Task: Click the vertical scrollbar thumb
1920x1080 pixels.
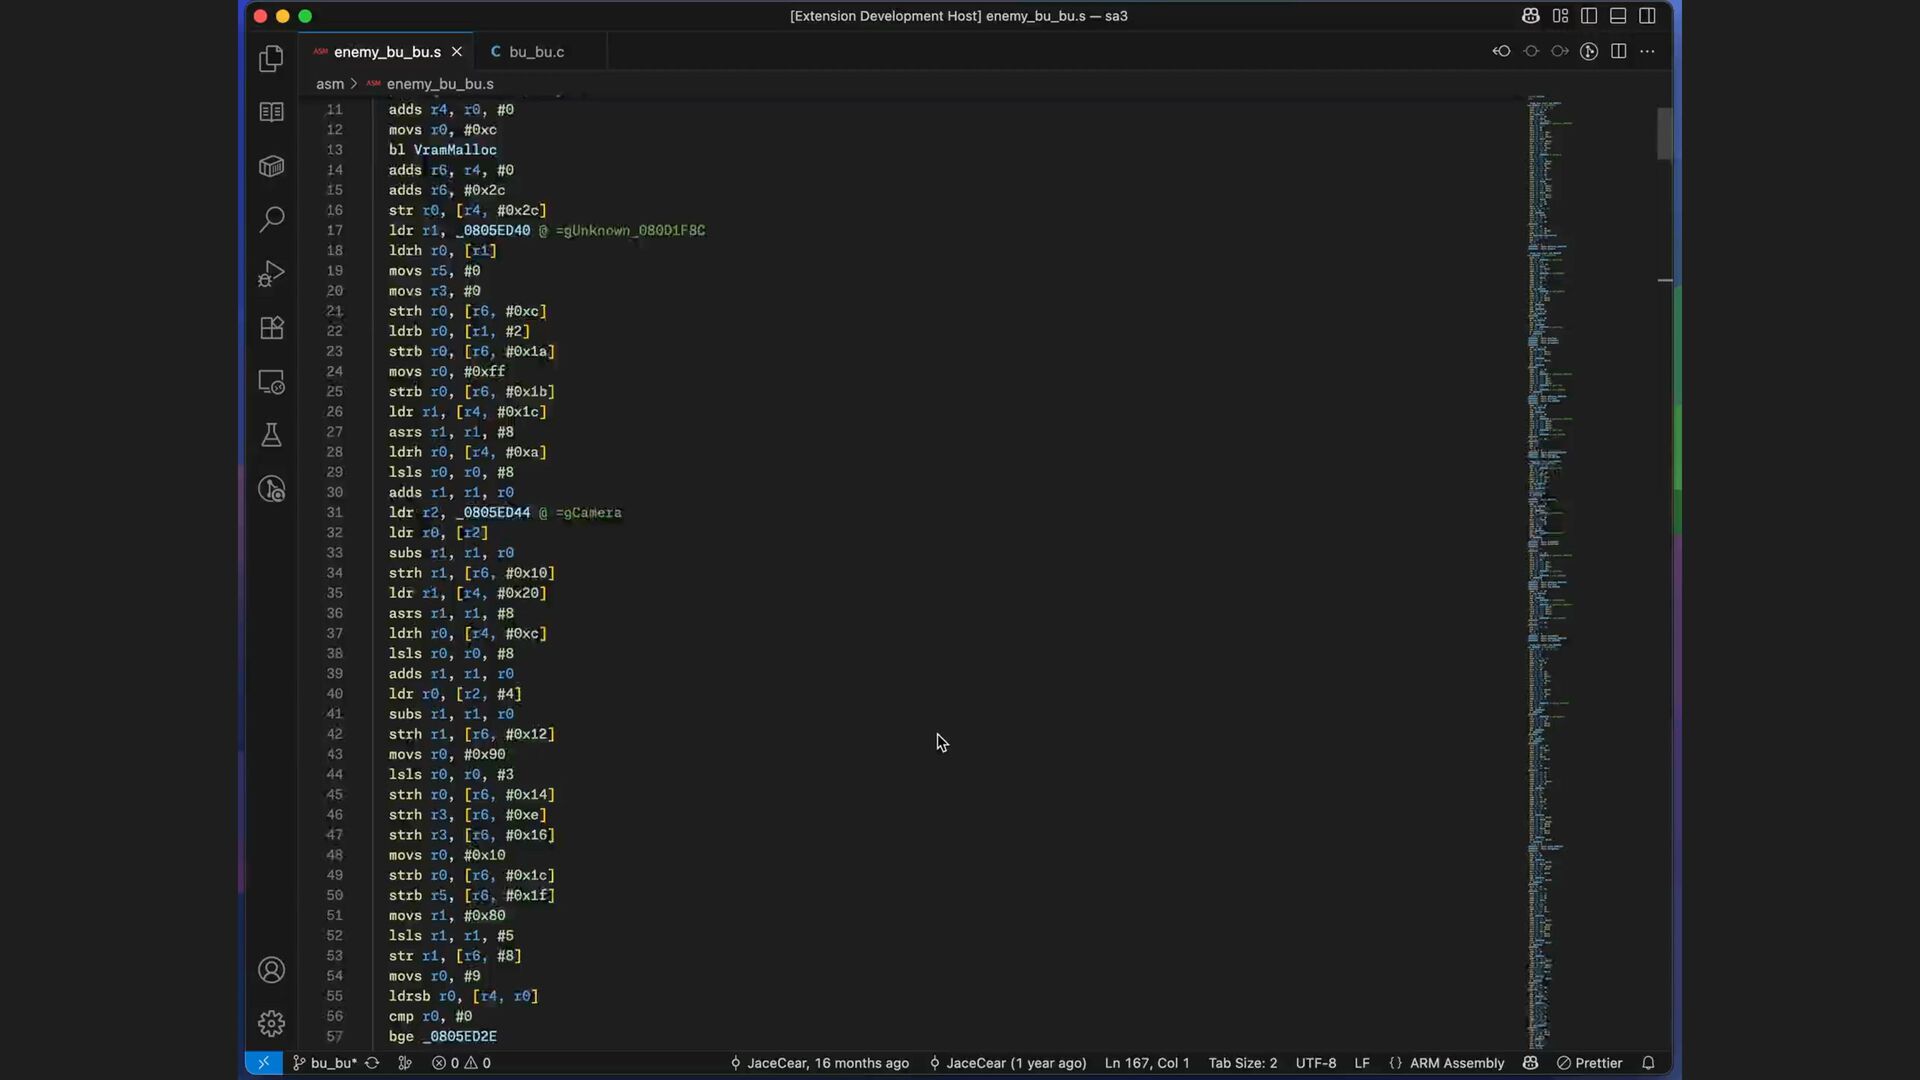Action: (x=1664, y=133)
